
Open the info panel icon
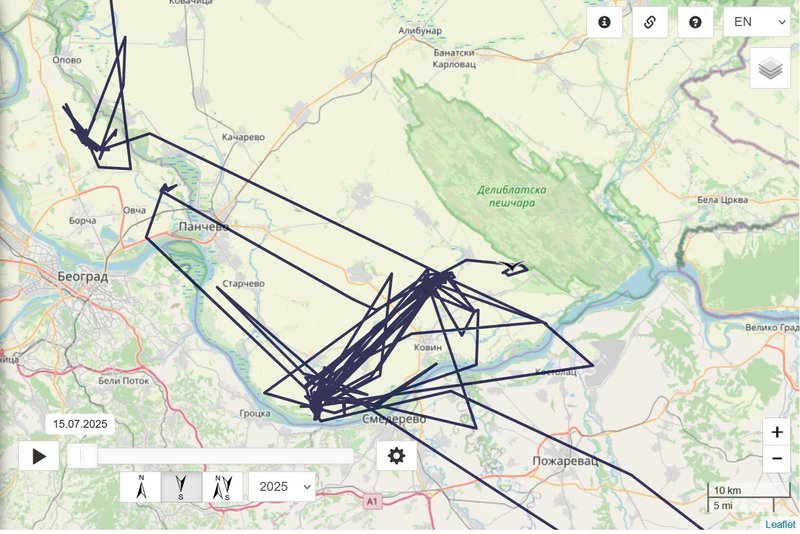click(604, 22)
